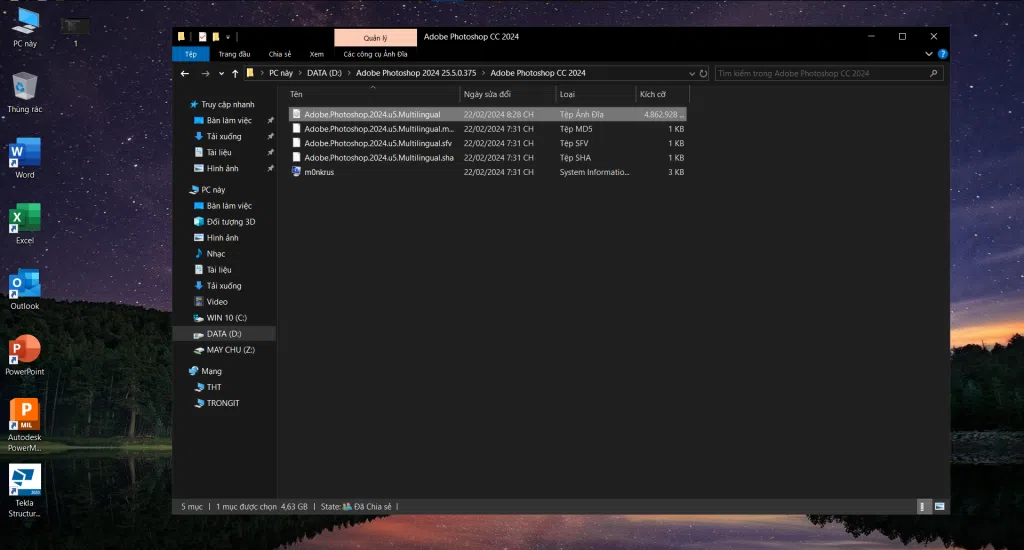Expand the address bar history dropdown
Image resolution: width=1024 pixels, height=550 pixels.
(x=692, y=74)
